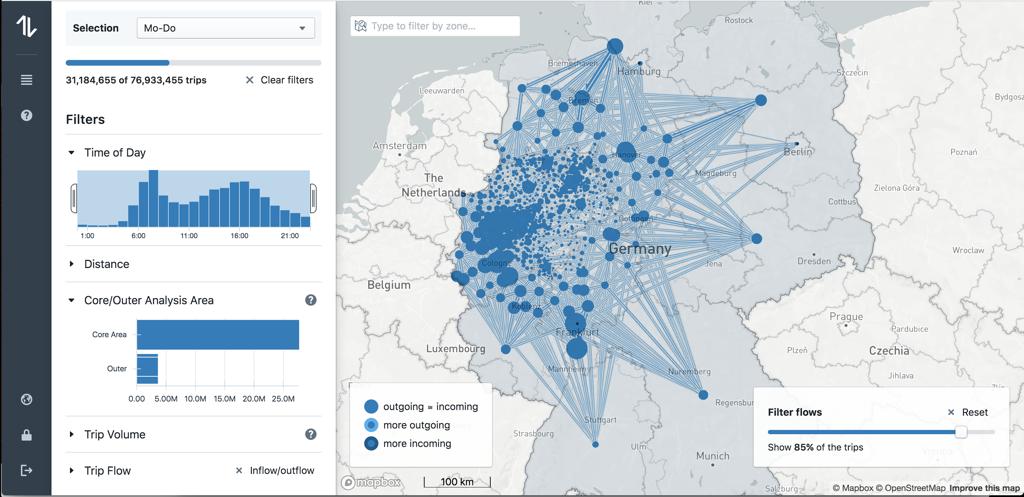
Task: Click the globe icon in the sidebar
Action: (26, 400)
